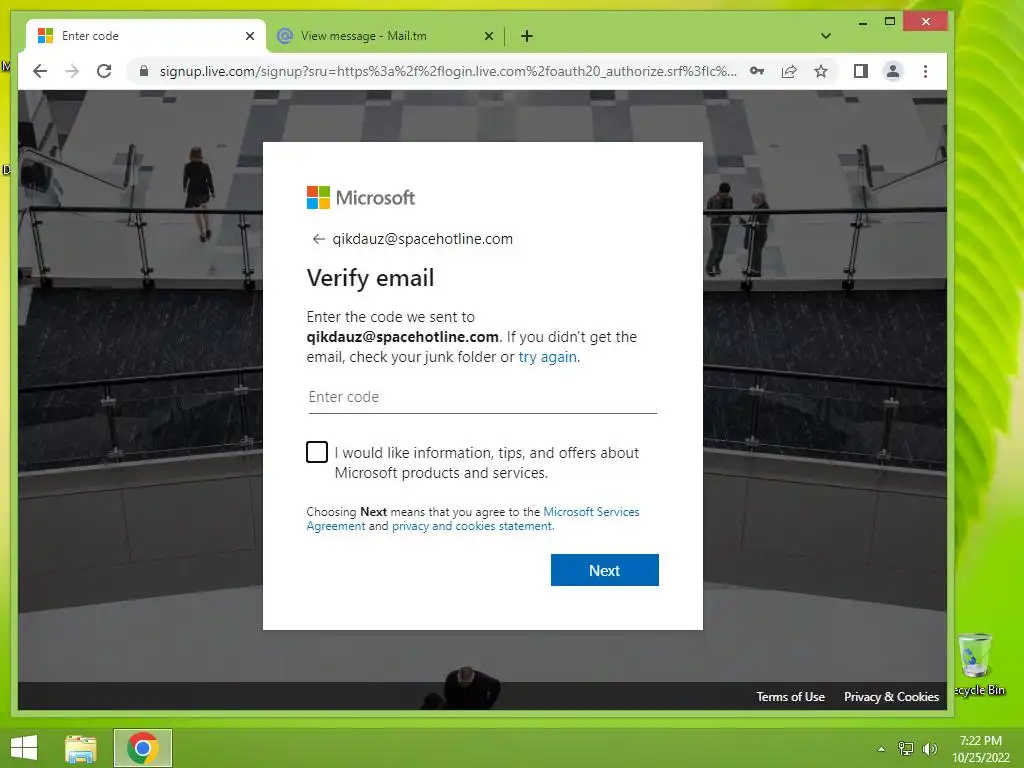View site info via the padlock icon
Viewport: 1024px width, 768px height.
144,71
